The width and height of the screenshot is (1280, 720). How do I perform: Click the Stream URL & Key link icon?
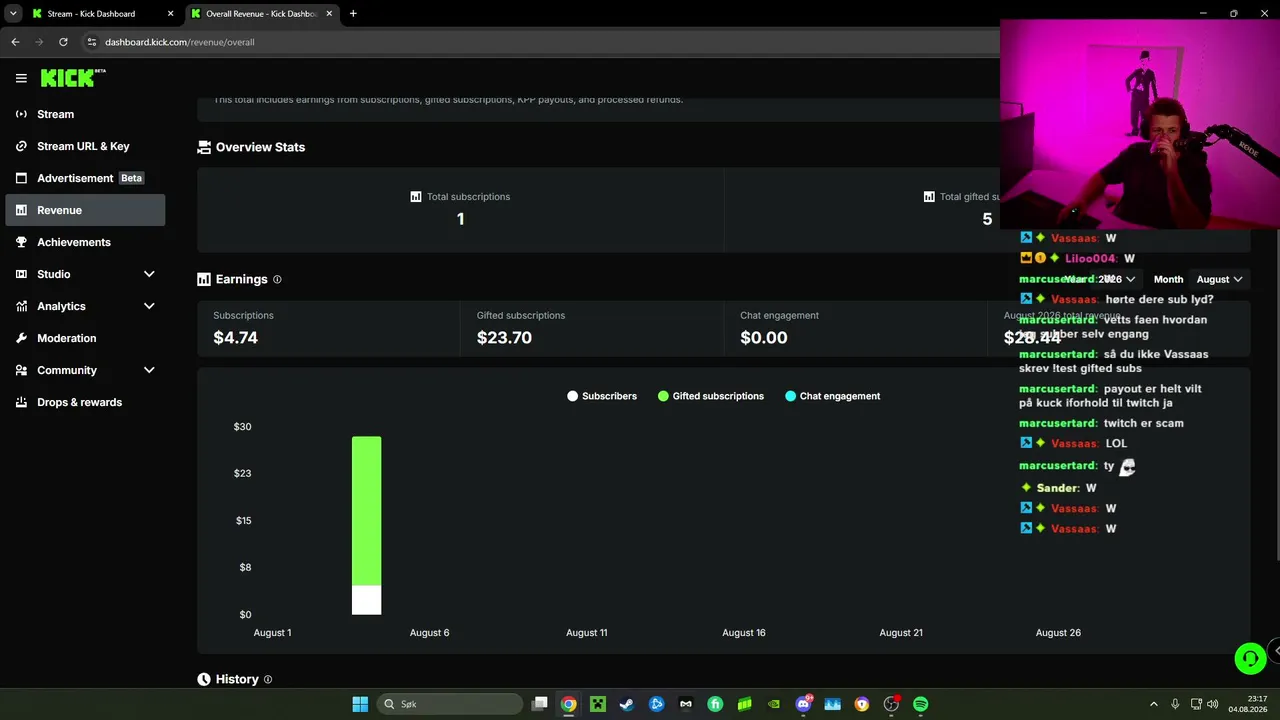21,146
